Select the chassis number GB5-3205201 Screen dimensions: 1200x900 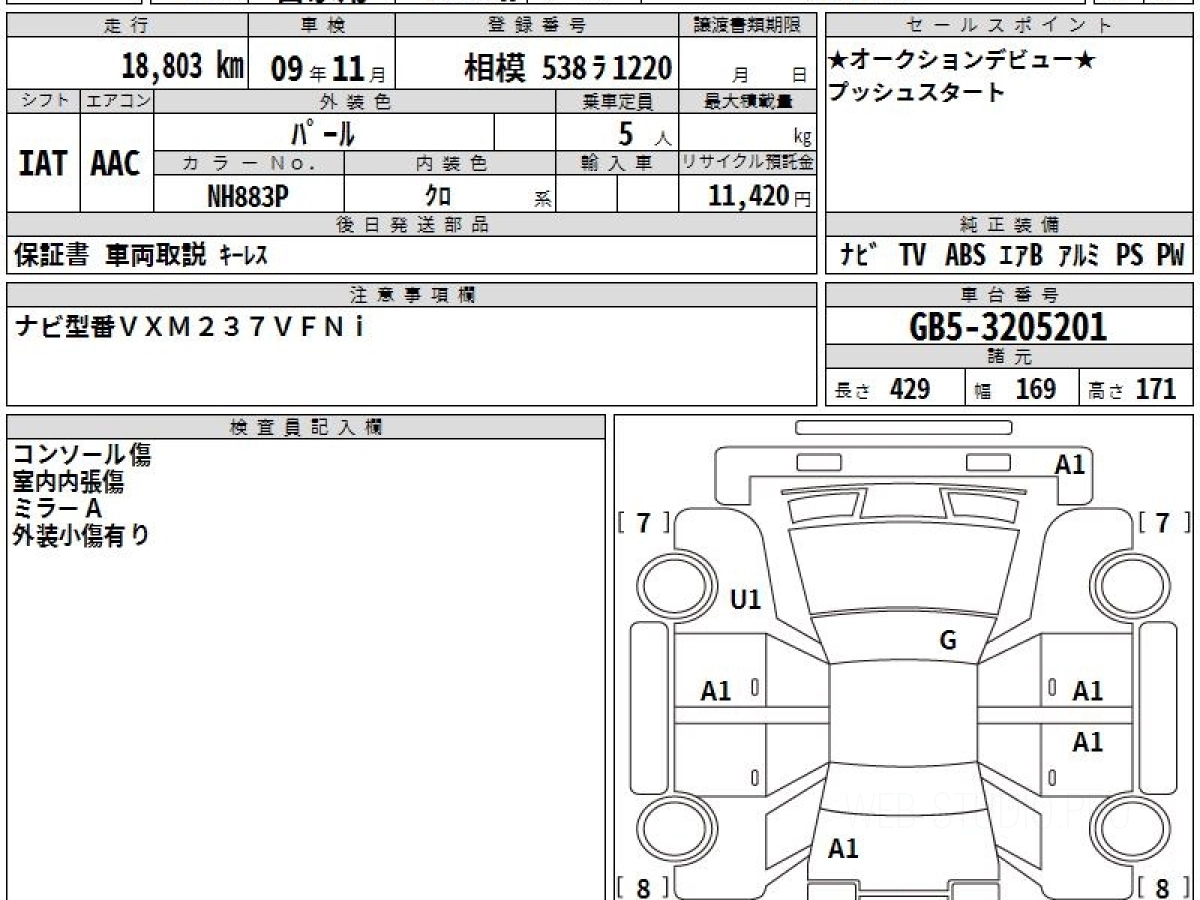pyautogui.click(x=1009, y=327)
